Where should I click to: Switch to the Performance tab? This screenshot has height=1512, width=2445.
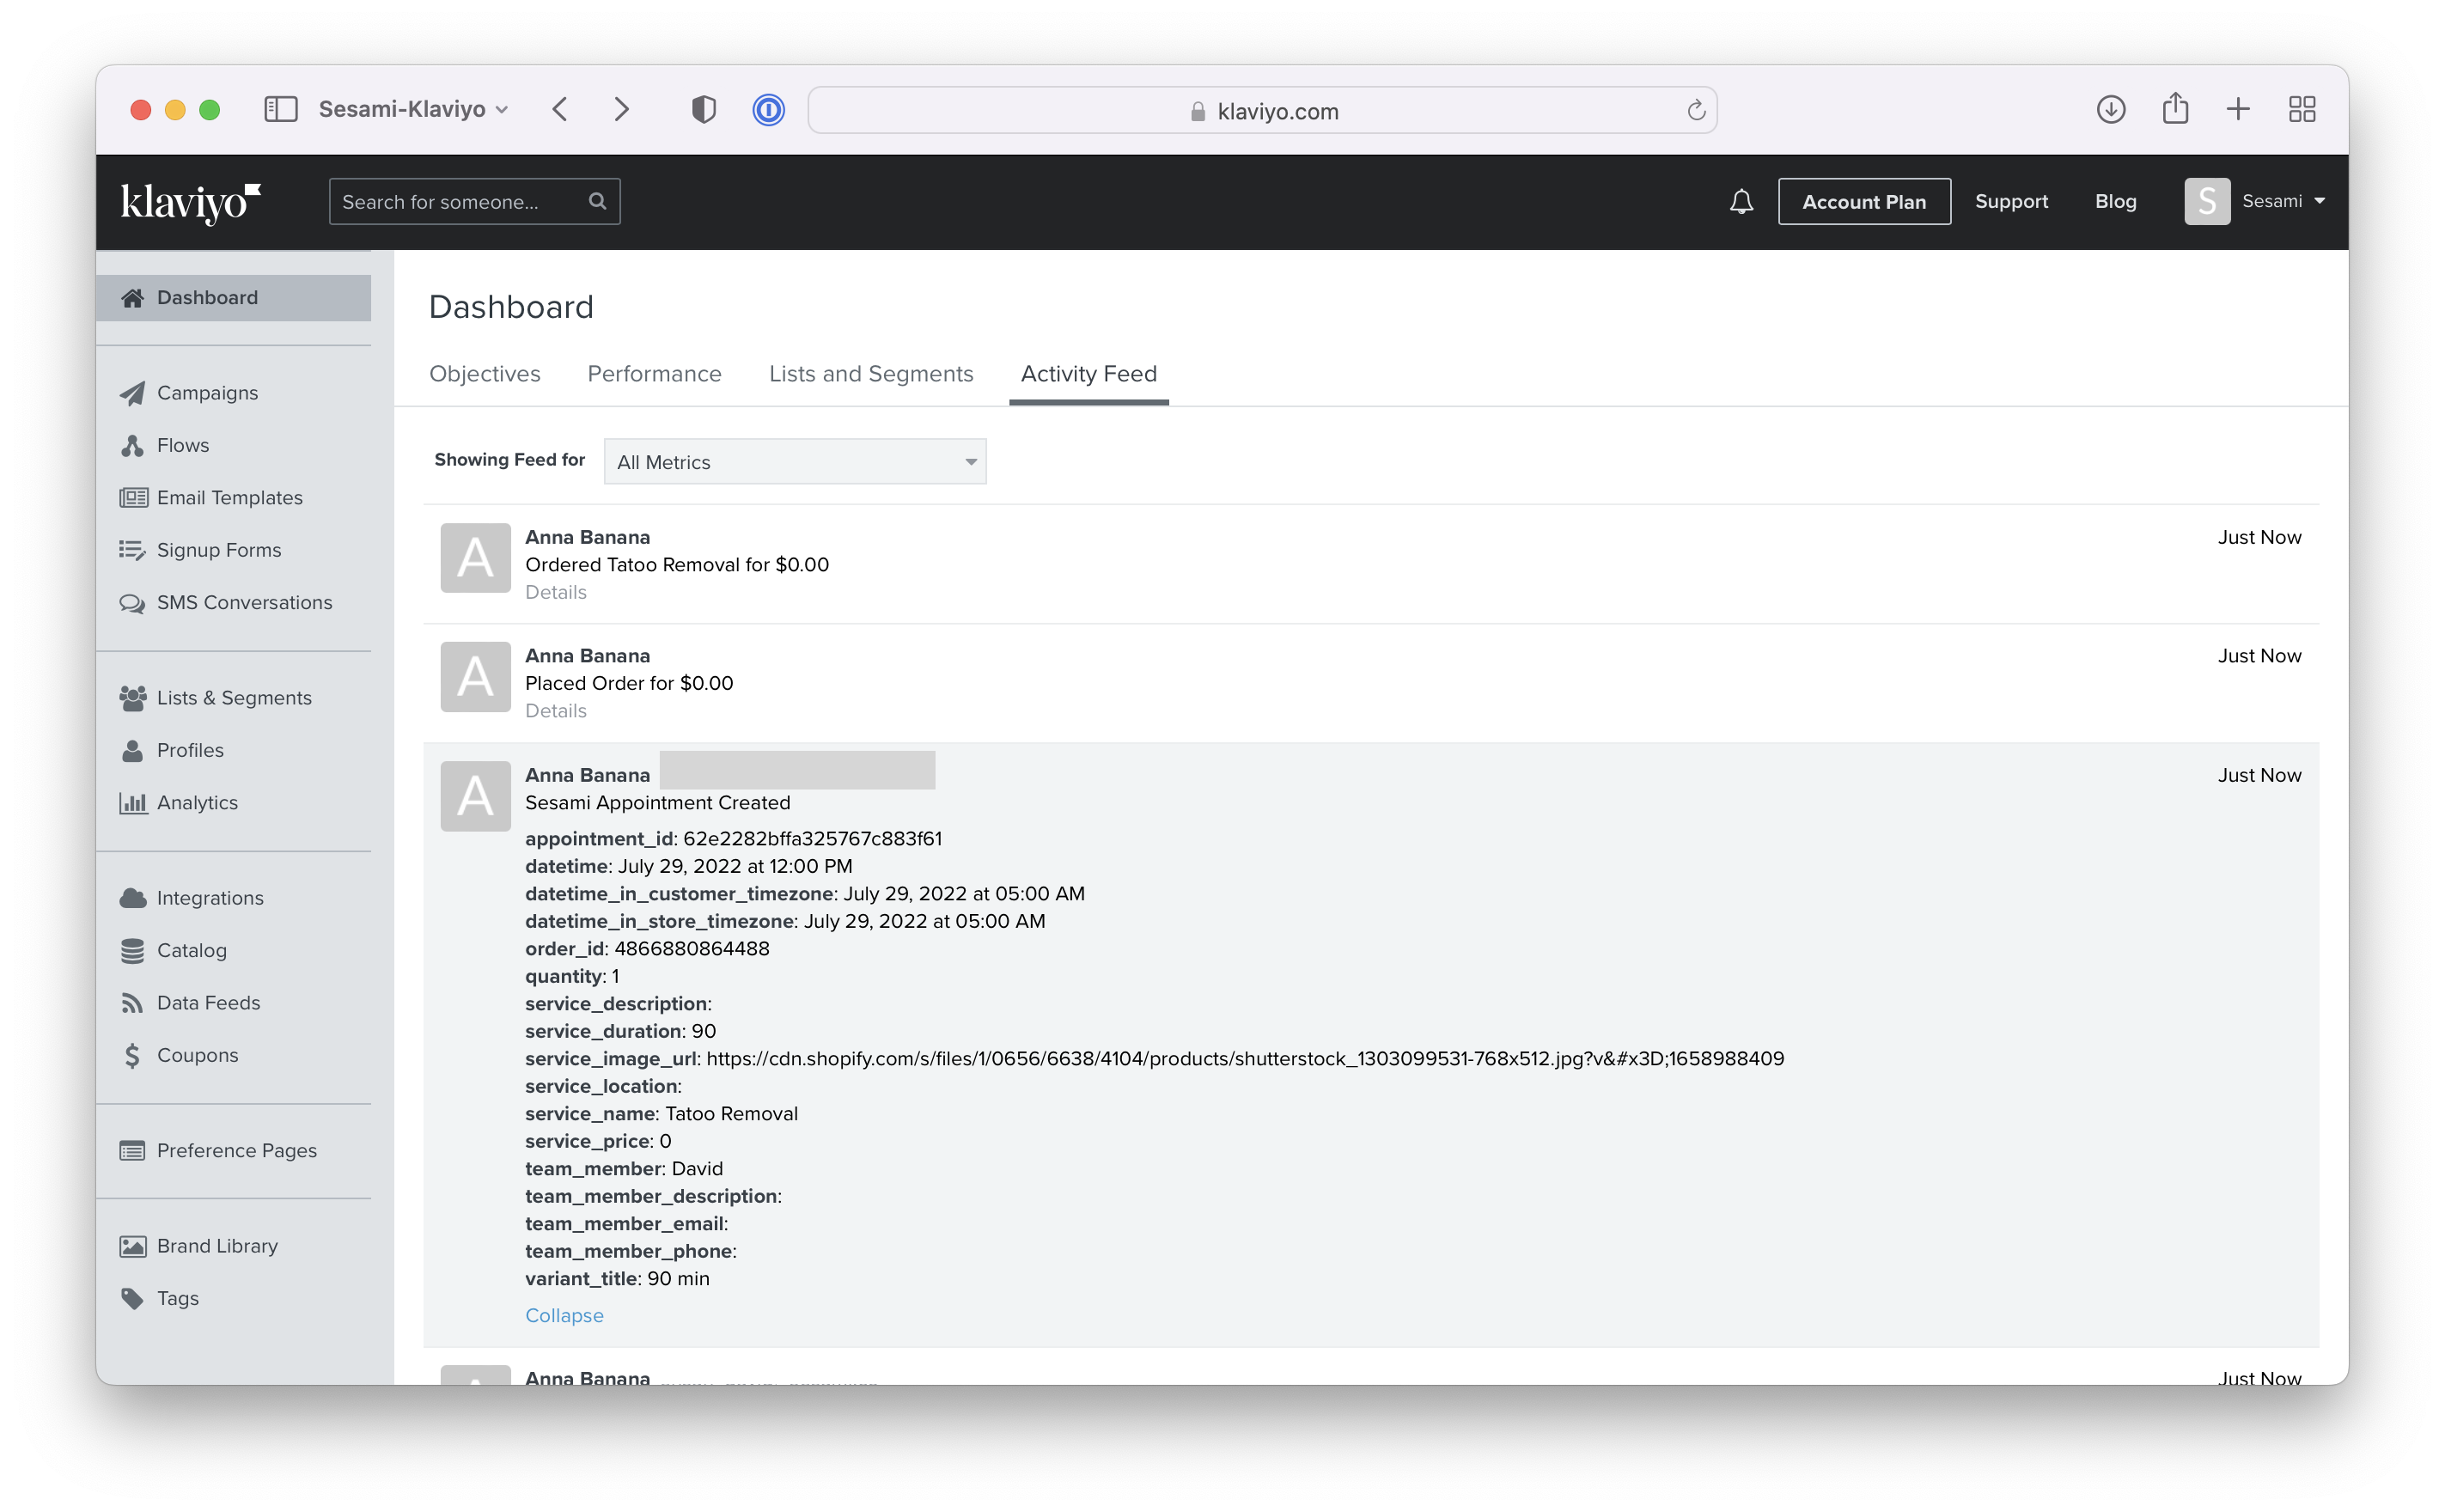pyautogui.click(x=654, y=374)
